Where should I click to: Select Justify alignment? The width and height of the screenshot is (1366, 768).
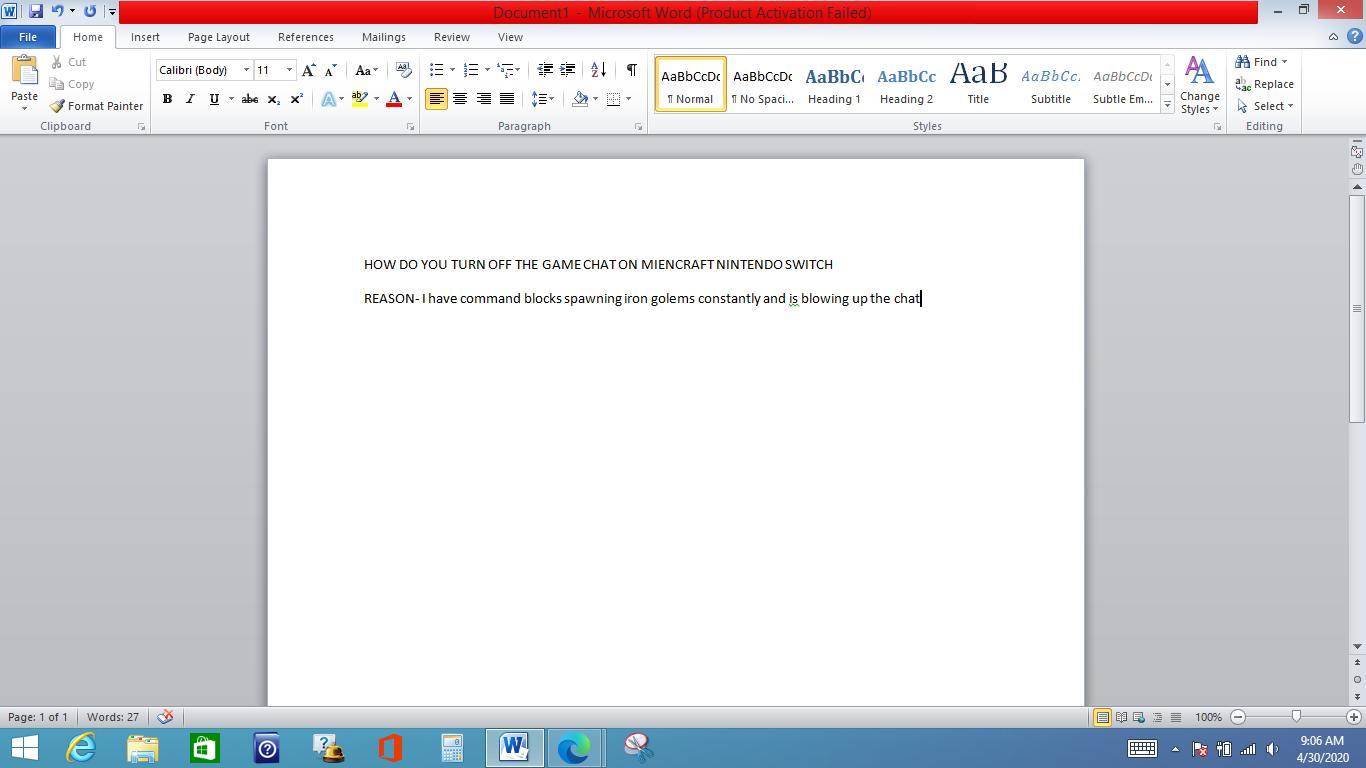507,99
